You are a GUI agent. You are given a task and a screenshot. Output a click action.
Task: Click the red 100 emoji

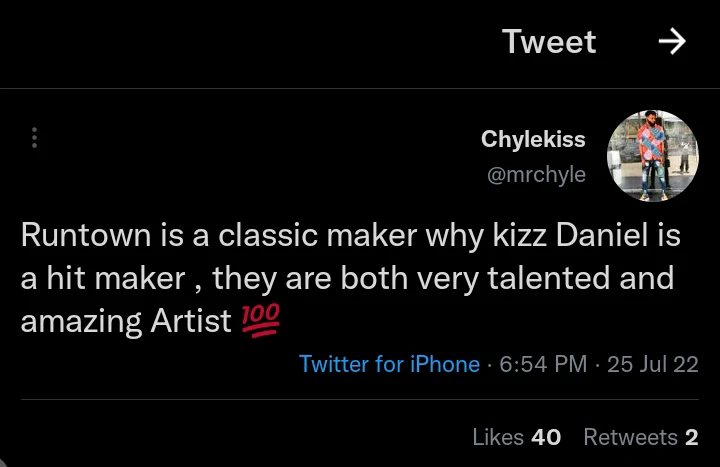coord(261,321)
